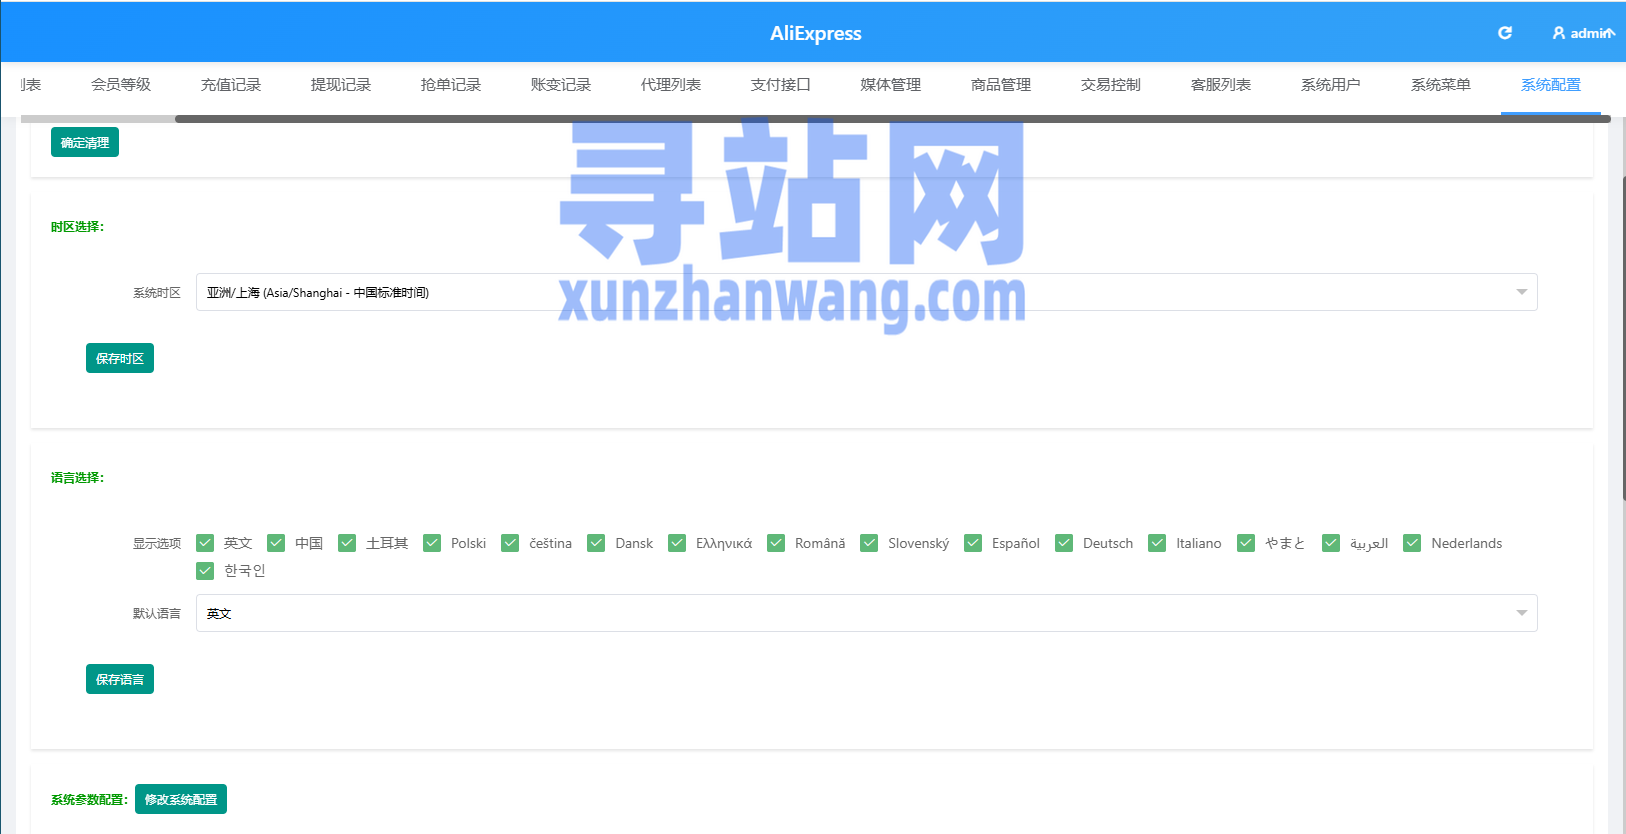Go to the 系统菜单 tab
This screenshot has width=1626, height=834.
[1441, 85]
